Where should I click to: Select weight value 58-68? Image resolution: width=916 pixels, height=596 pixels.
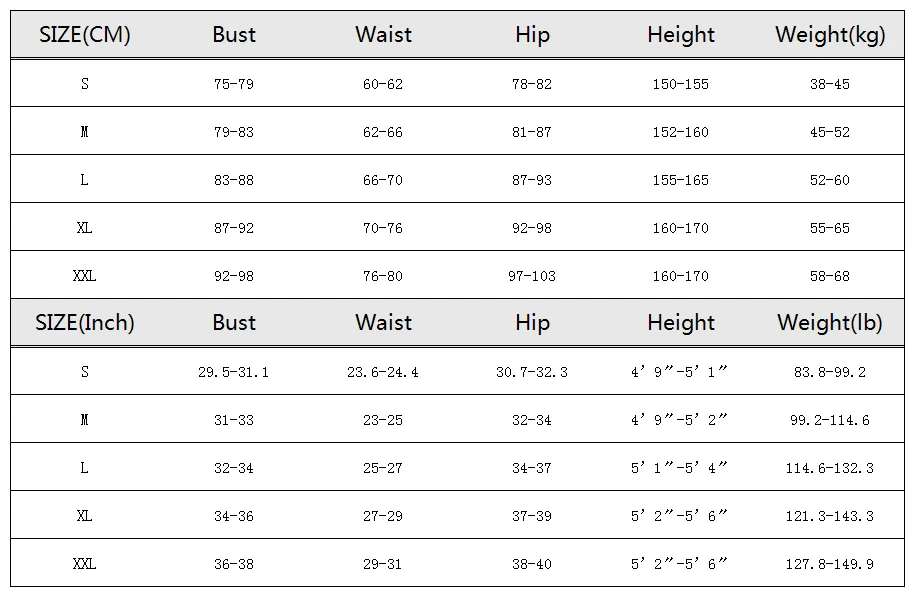[830, 276]
